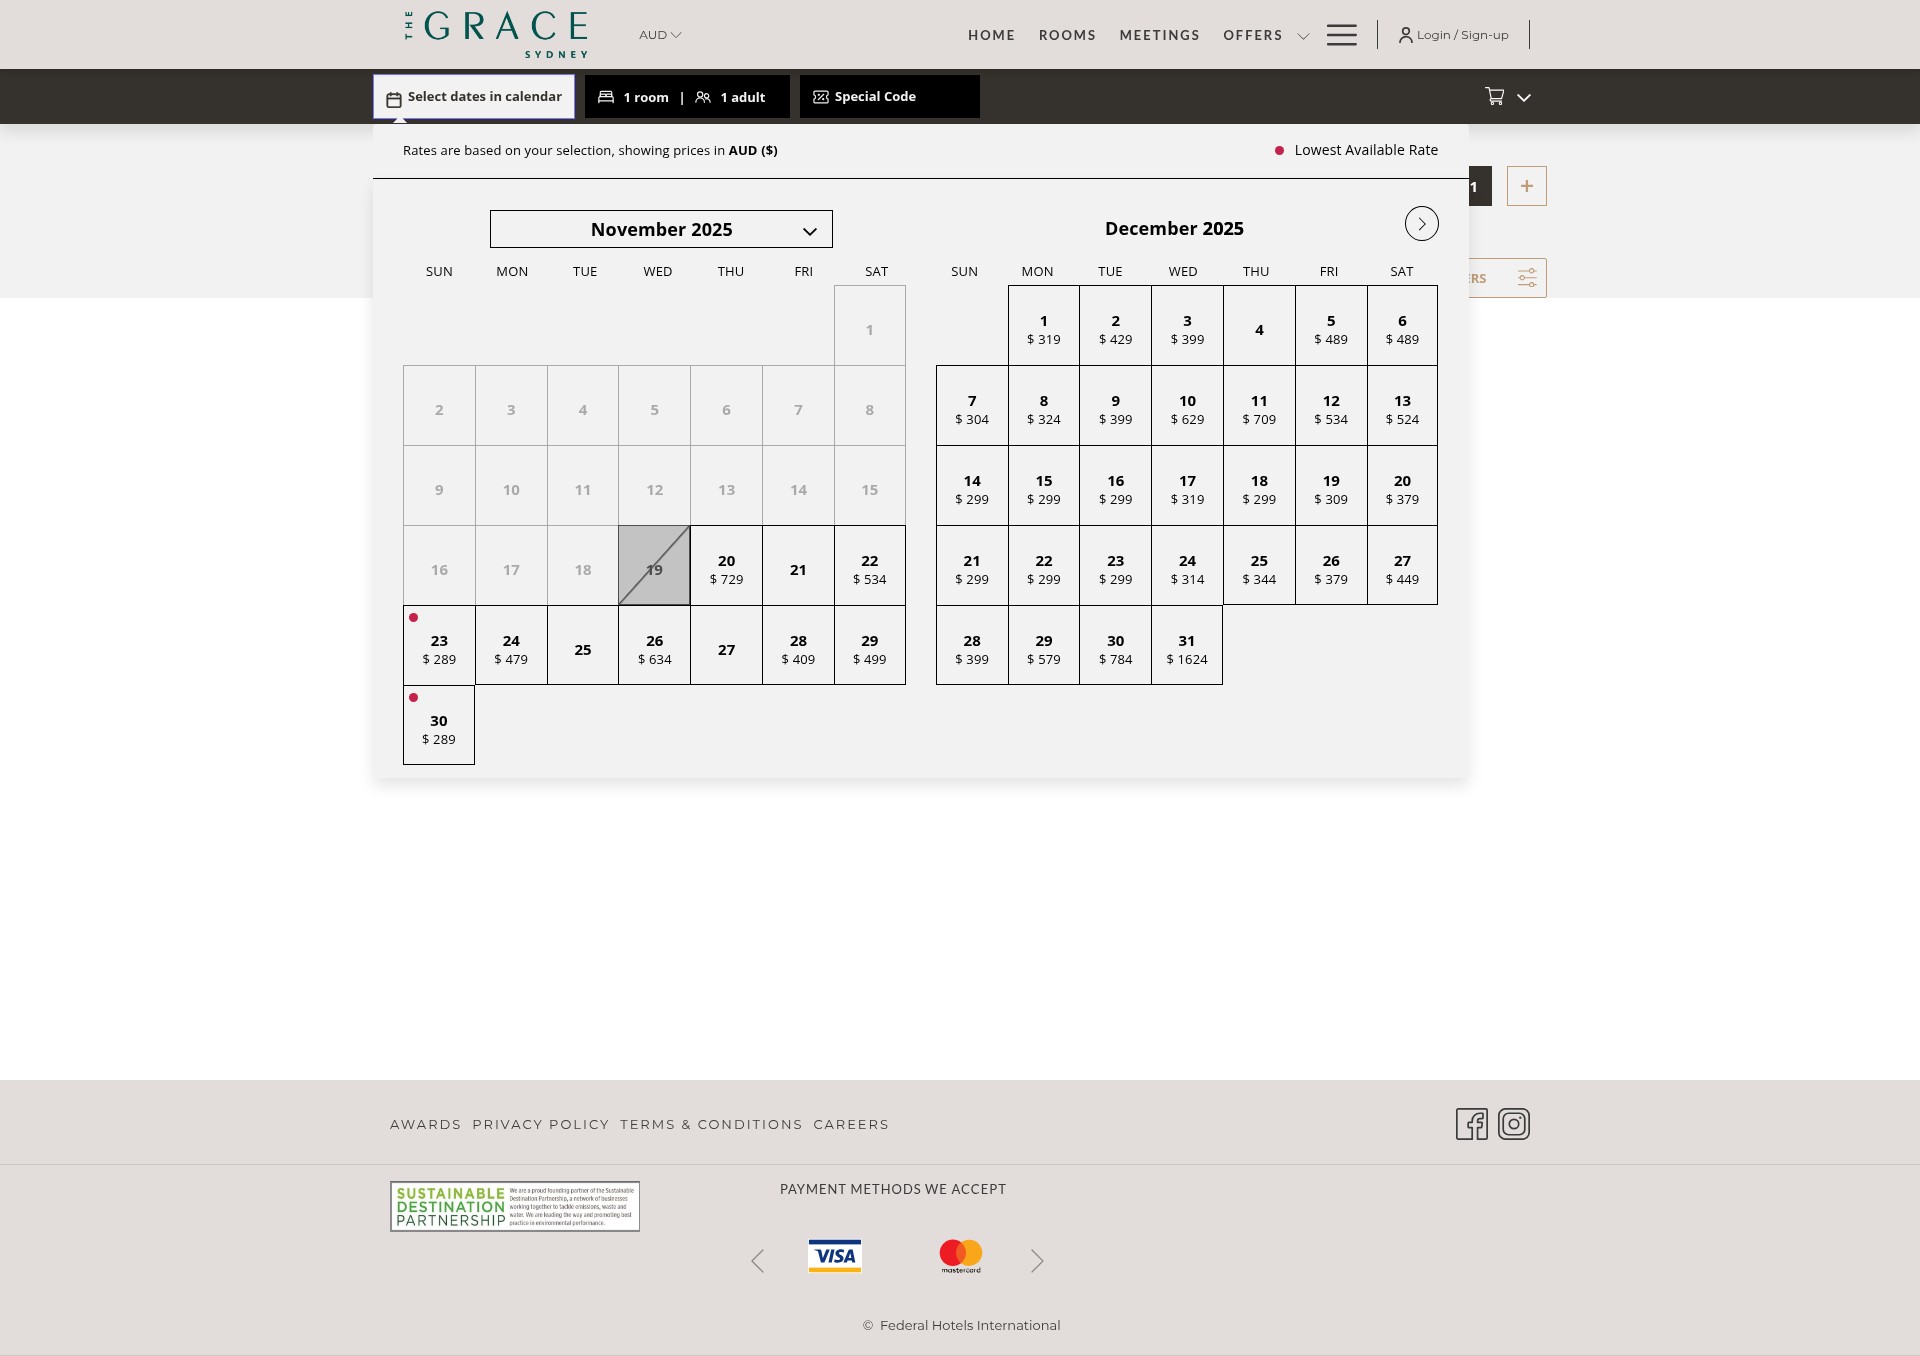Select November 26 at $634
This screenshot has width=1920, height=1356.
(x=654, y=645)
